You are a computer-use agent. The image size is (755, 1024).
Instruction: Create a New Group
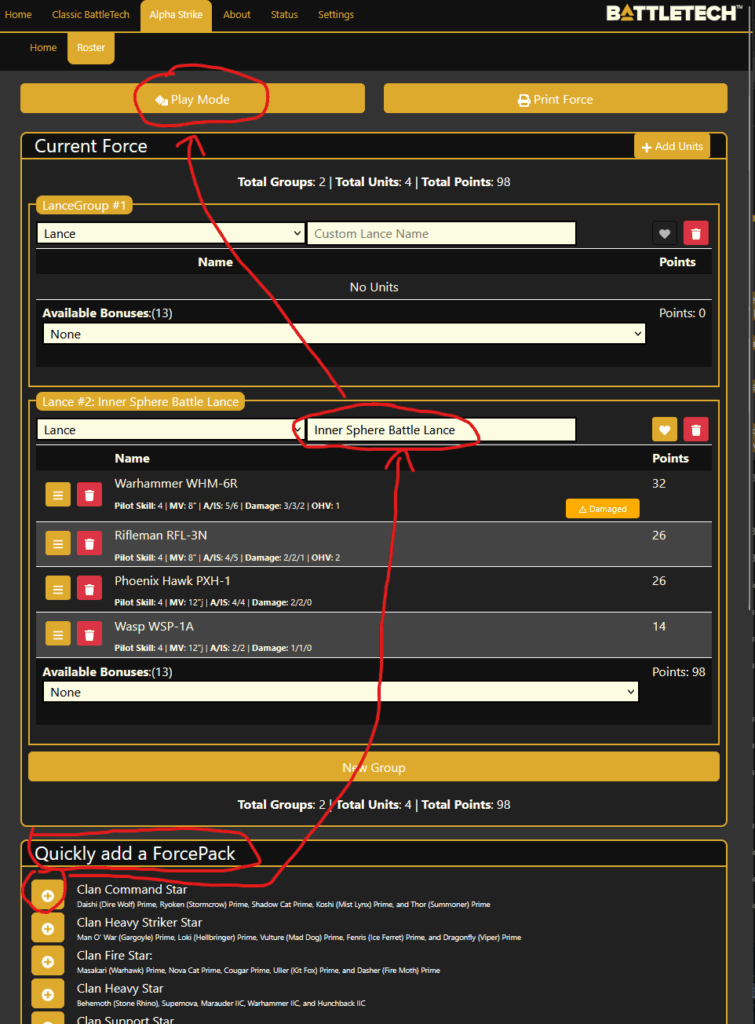[374, 767]
